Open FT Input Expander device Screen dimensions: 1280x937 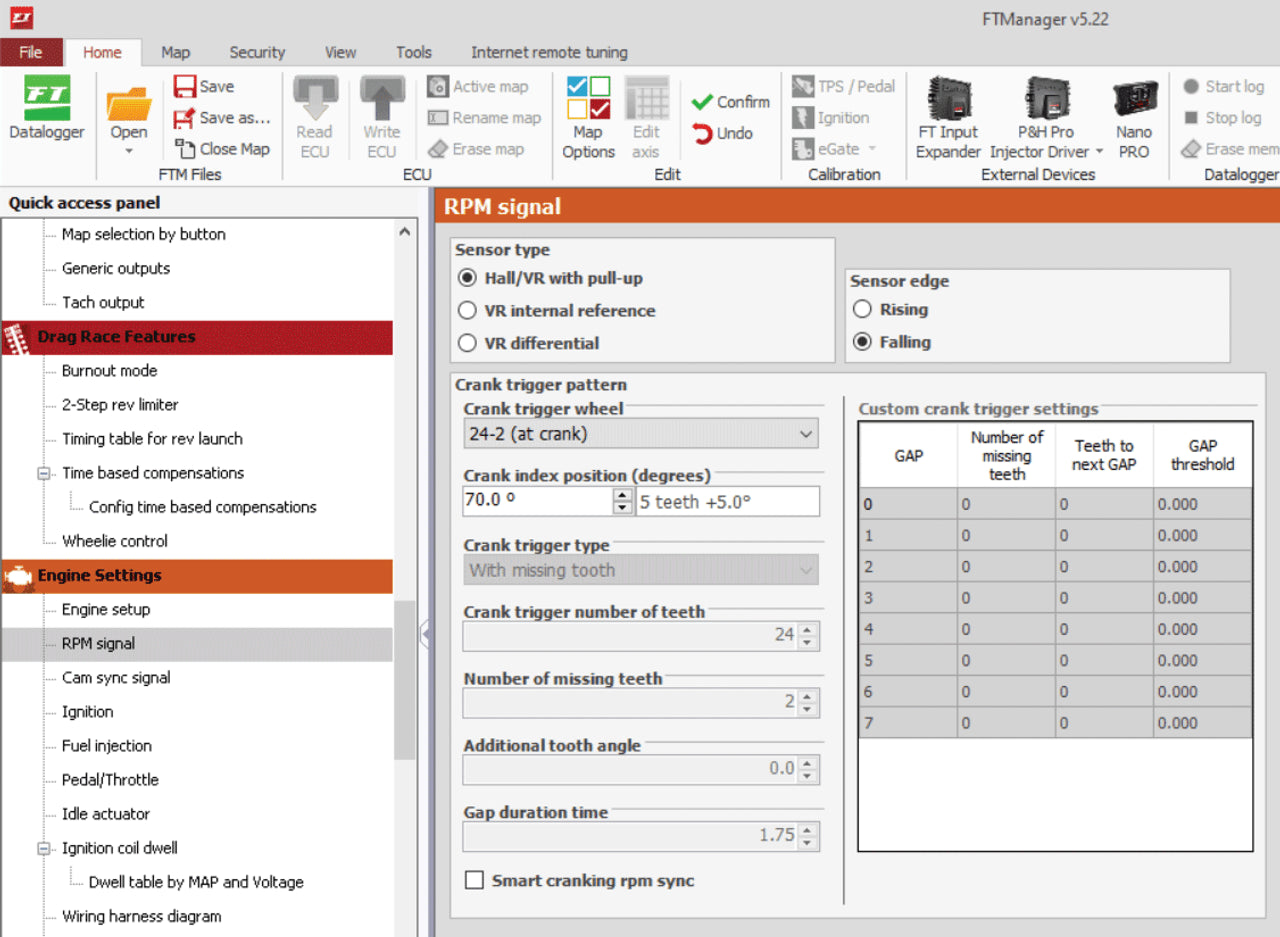(x=948, y=117)
